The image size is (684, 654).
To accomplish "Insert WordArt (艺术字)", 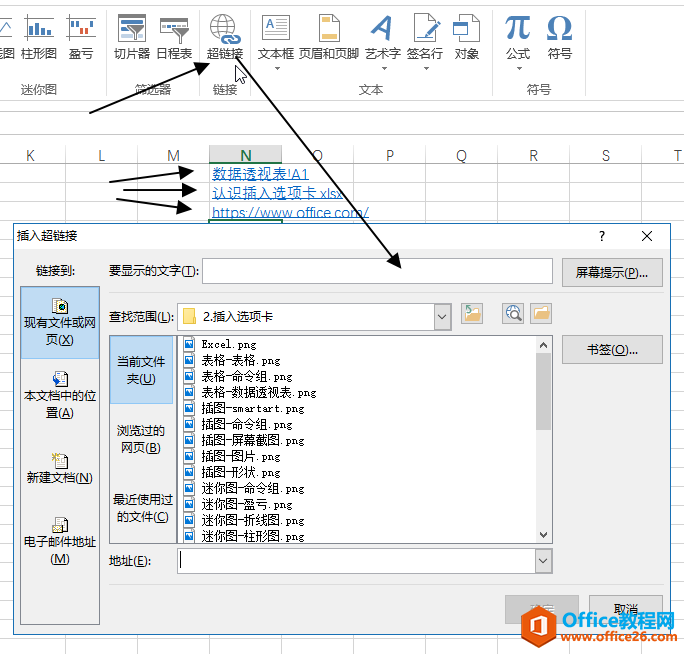I will click(383, 37).
